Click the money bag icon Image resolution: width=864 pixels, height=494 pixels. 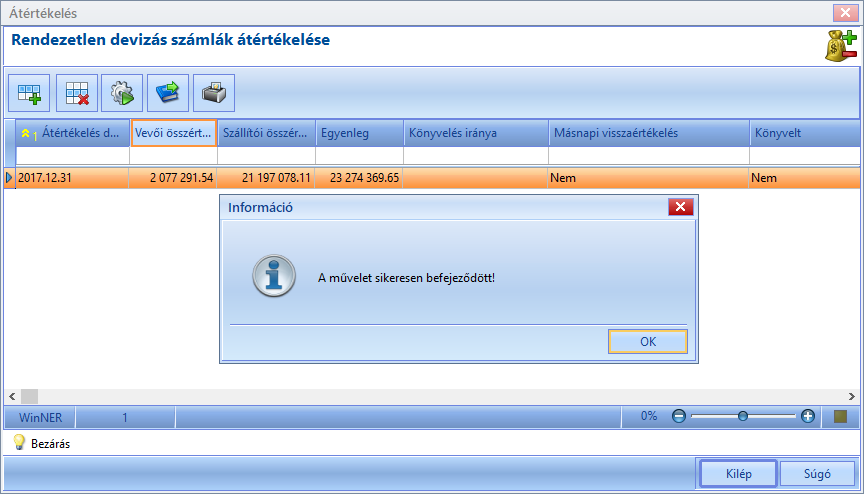tap(841, 46)
